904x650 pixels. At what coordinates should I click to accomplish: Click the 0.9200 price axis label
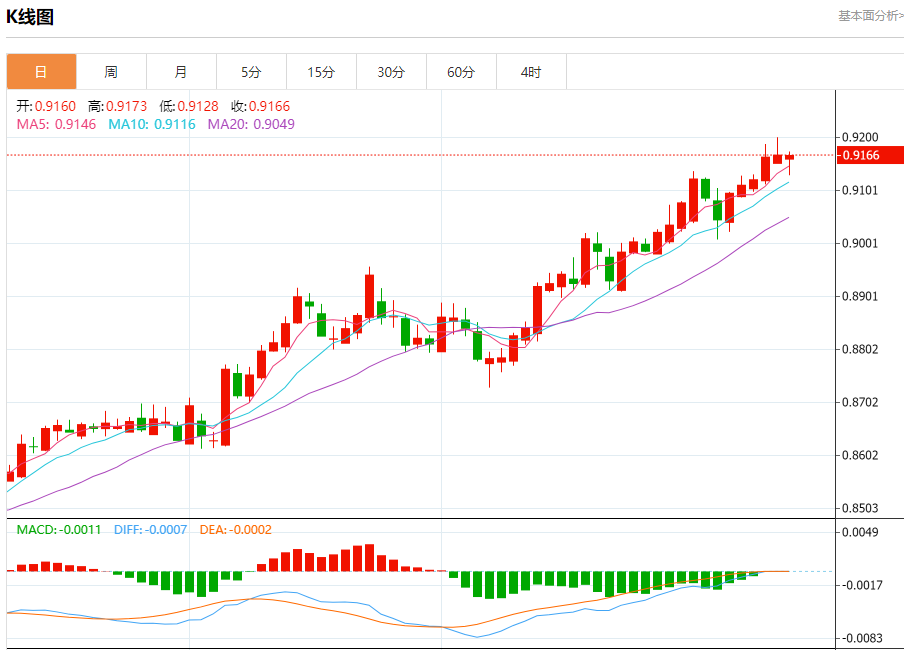860,137
